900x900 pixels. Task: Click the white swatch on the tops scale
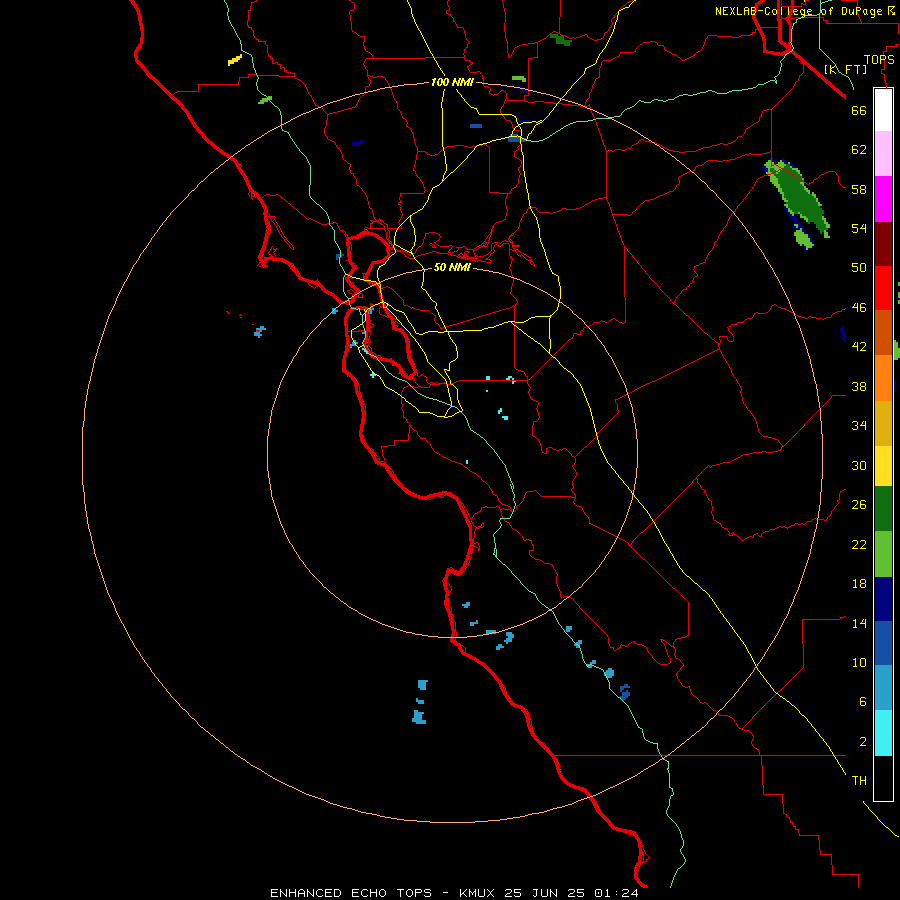coord(883,110)
